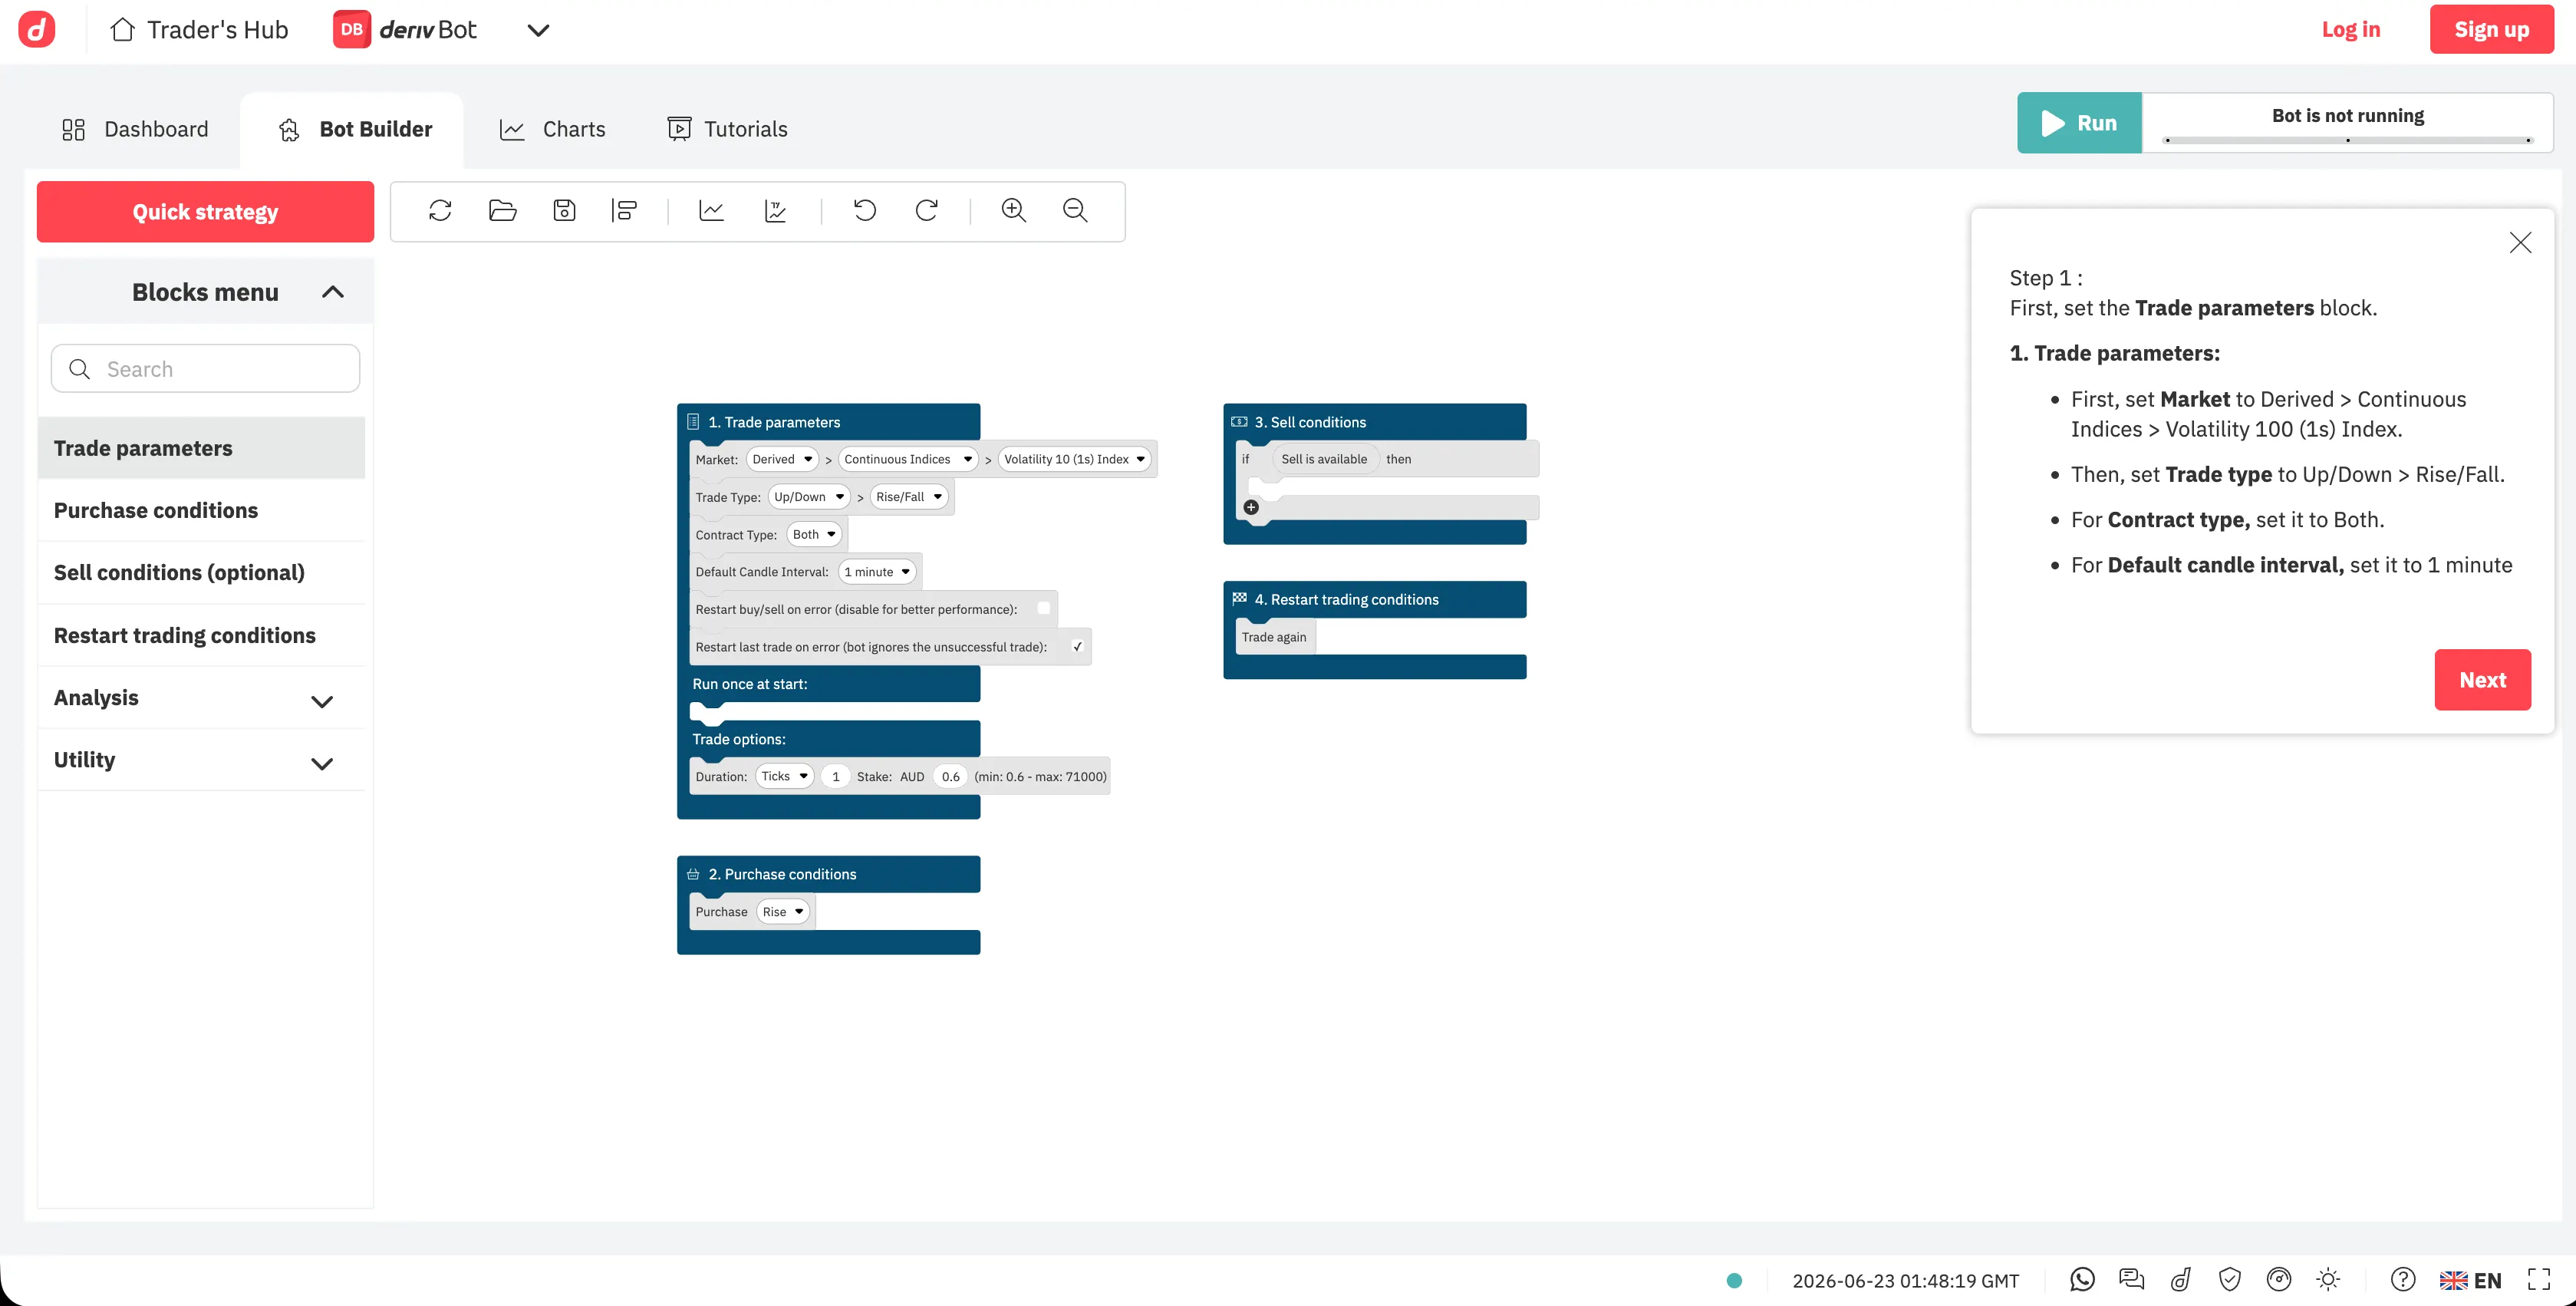
Task: Toggle the light/dark theme sun icon
Action: (2328, 1279)
